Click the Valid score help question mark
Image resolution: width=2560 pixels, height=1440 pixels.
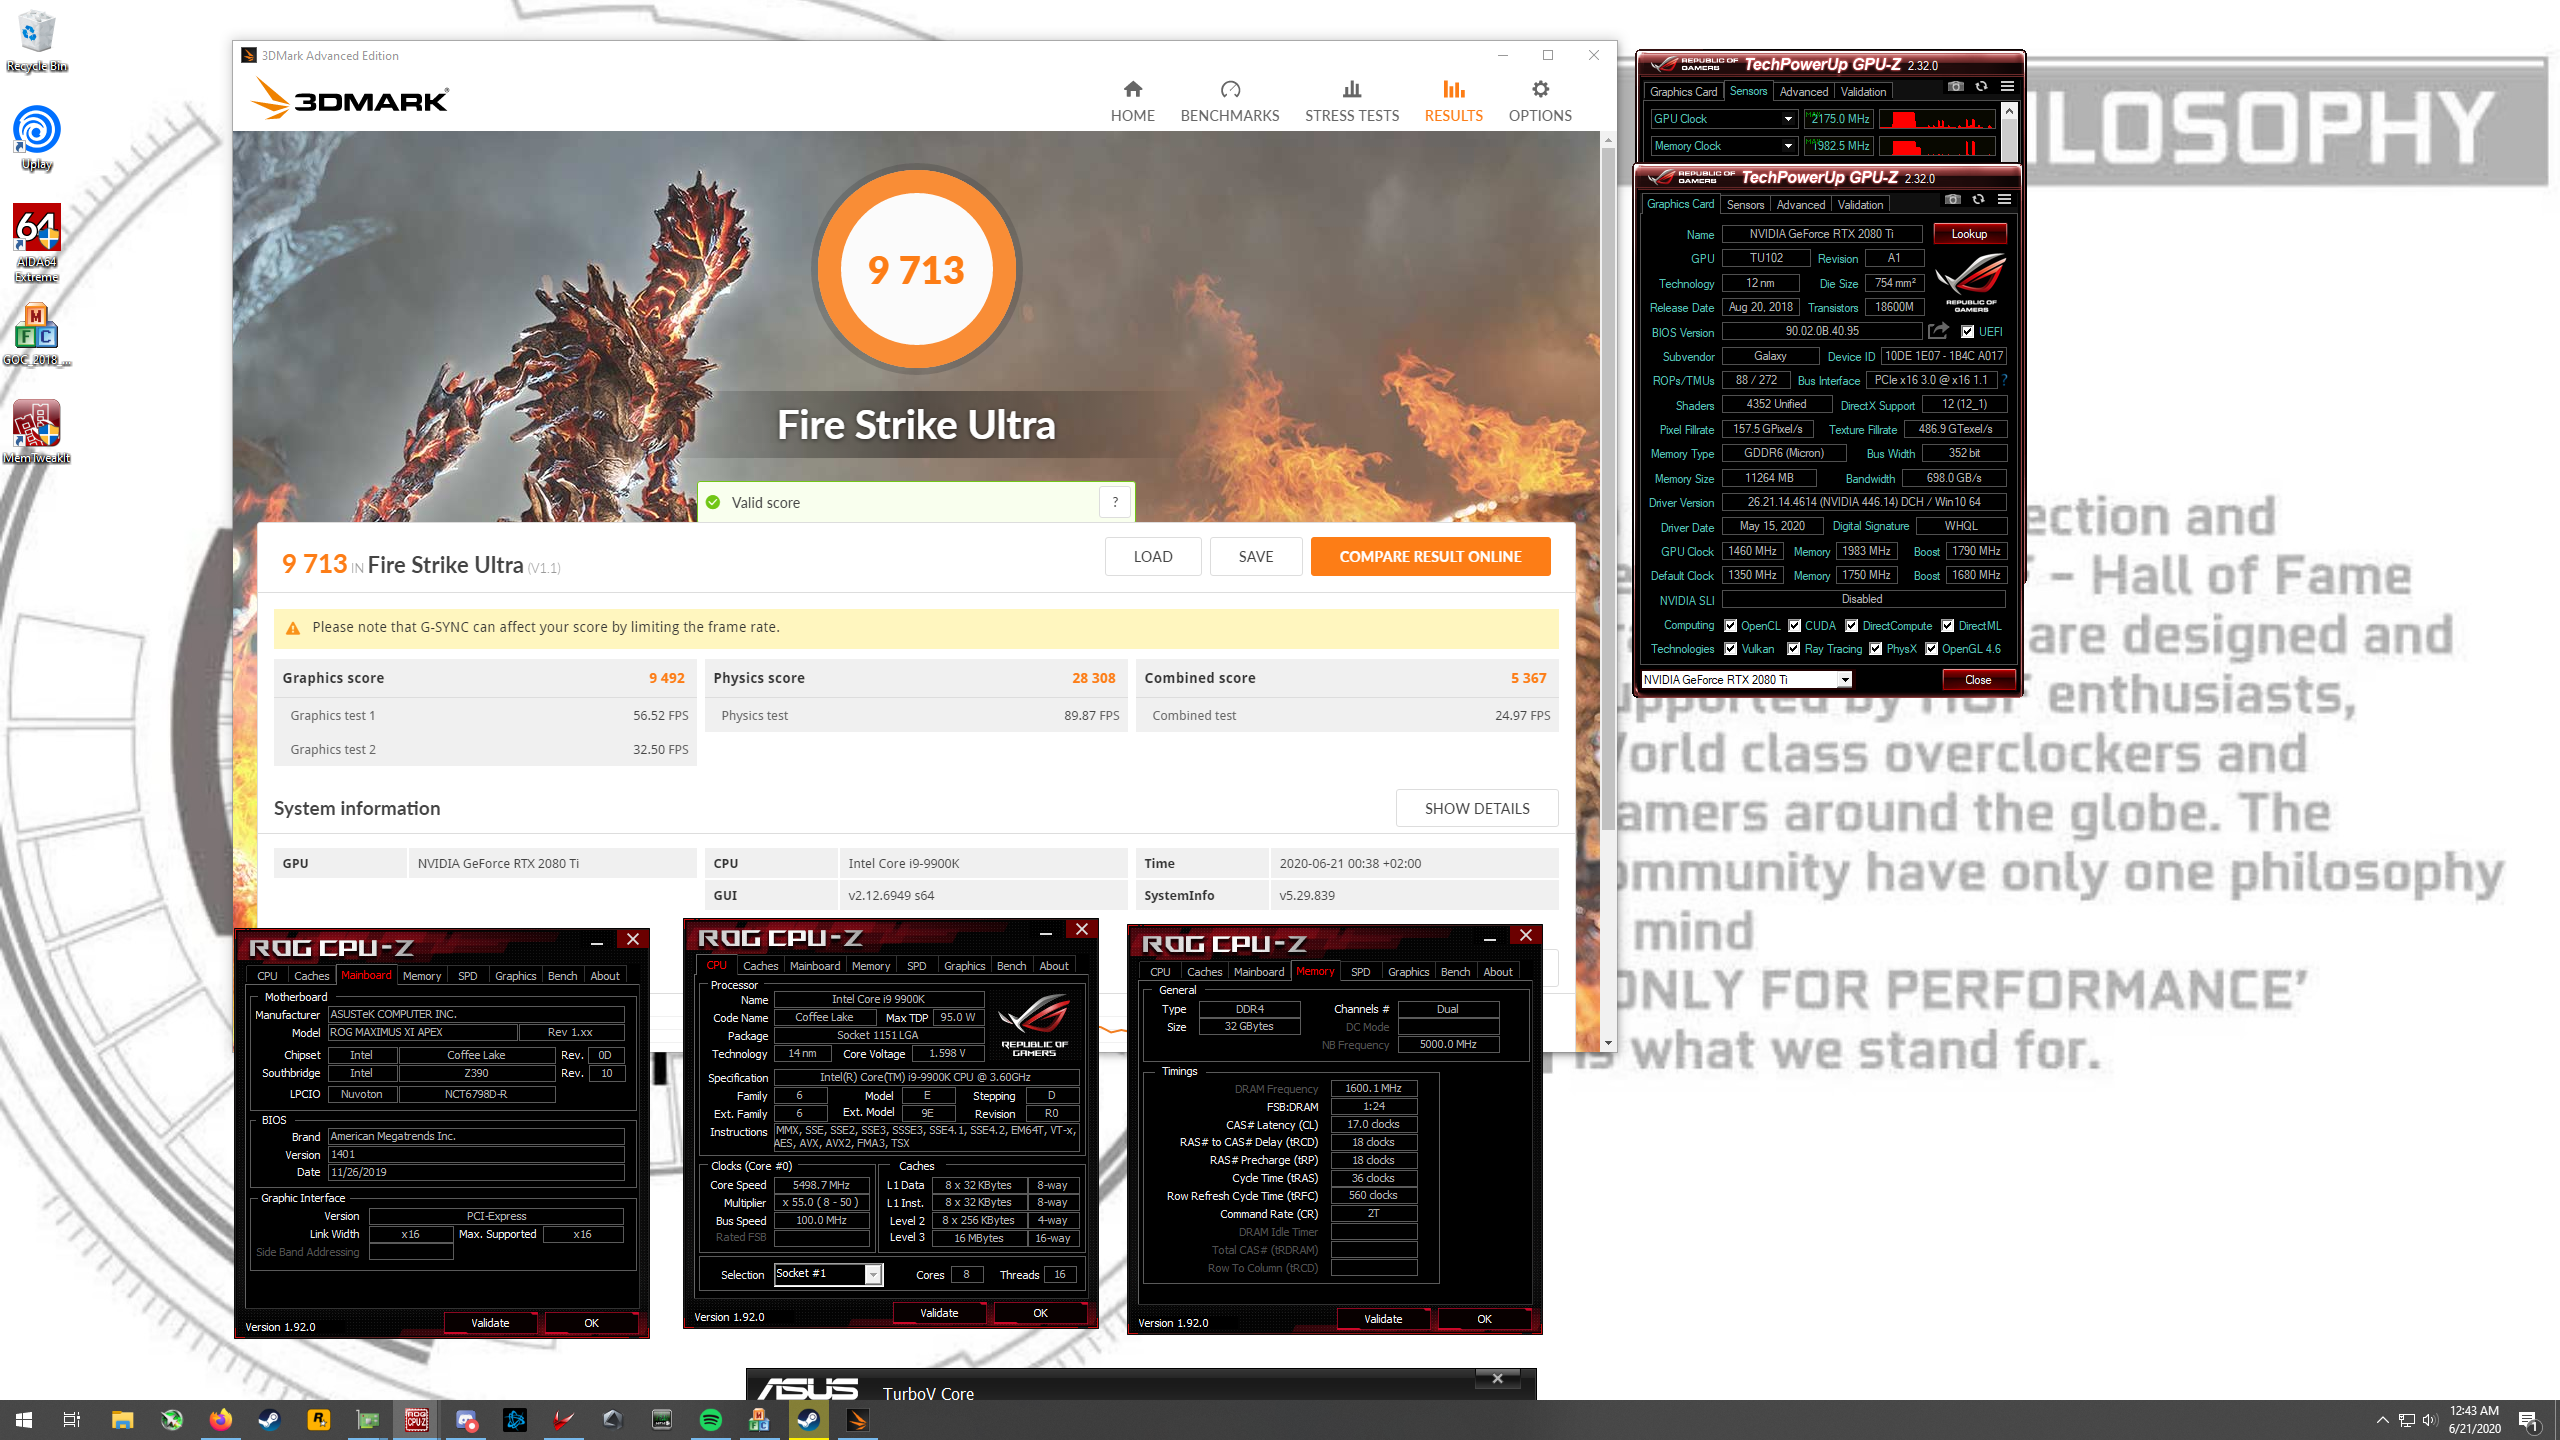(1115, 502)
